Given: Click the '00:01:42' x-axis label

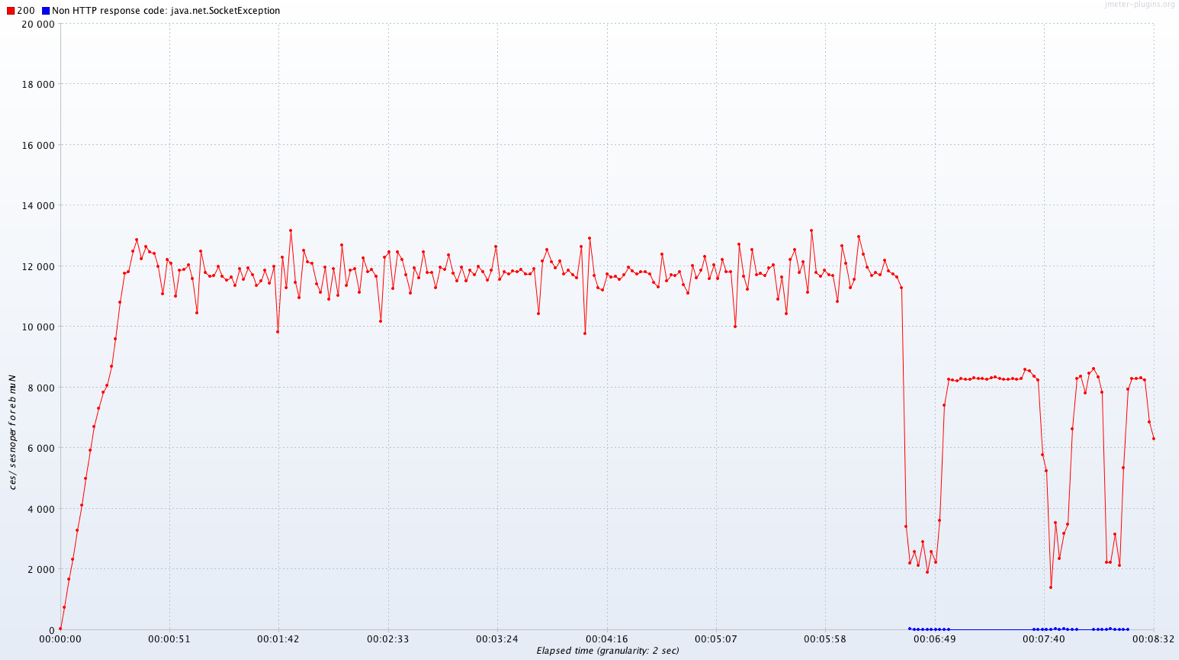Looking at the screenshot, I should click(278, 640).
